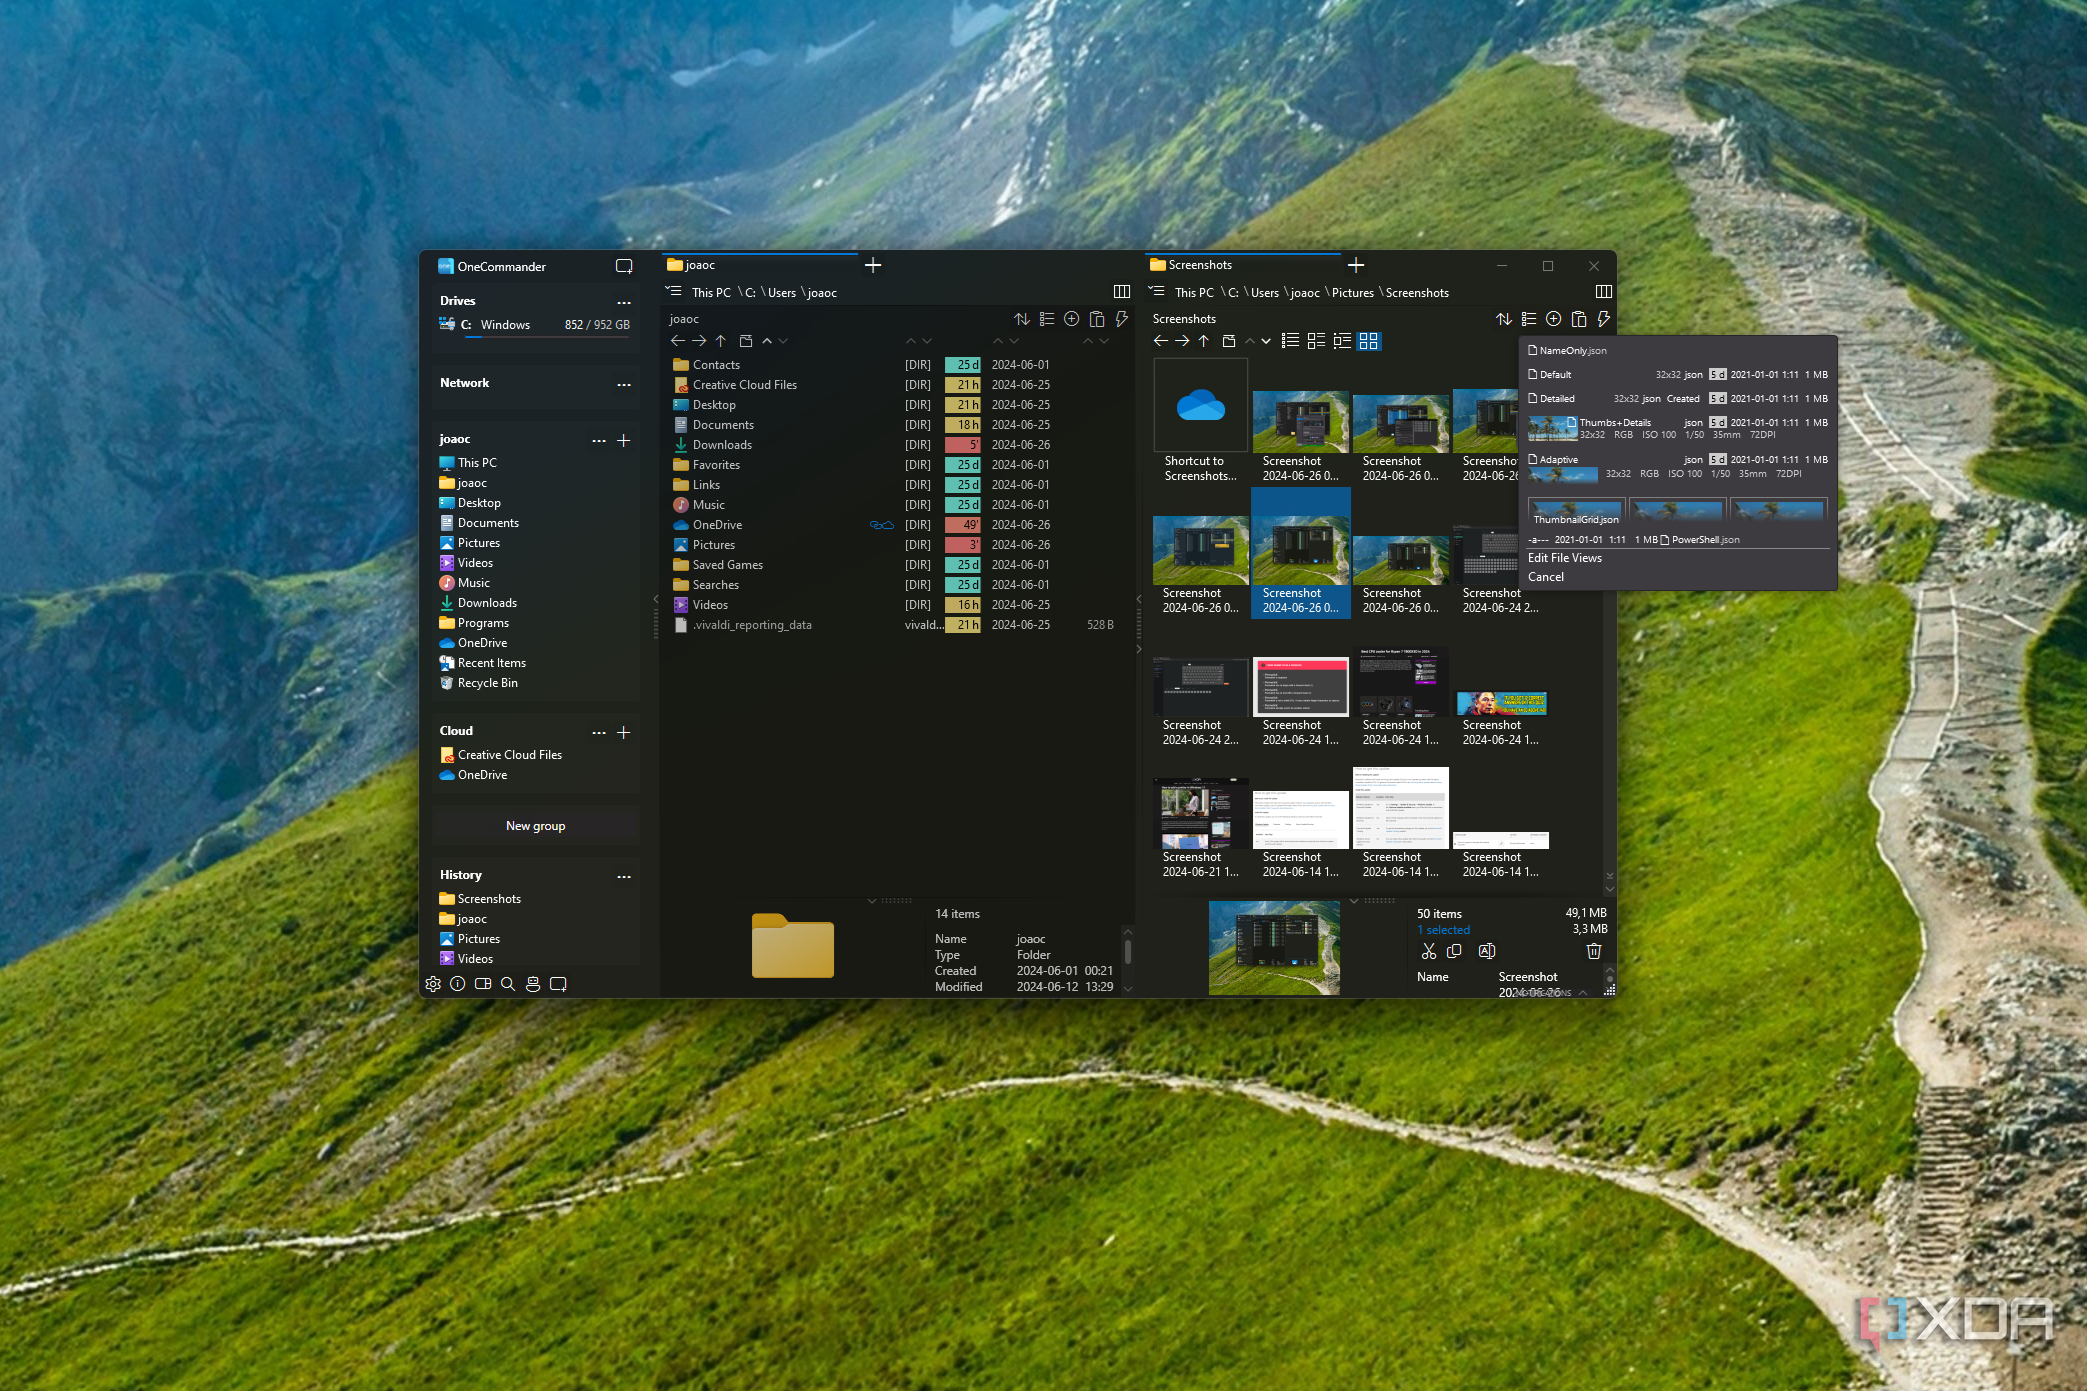Switch Screenshots pane to plain list view

pyautogui.click(x=1291, y=341)
